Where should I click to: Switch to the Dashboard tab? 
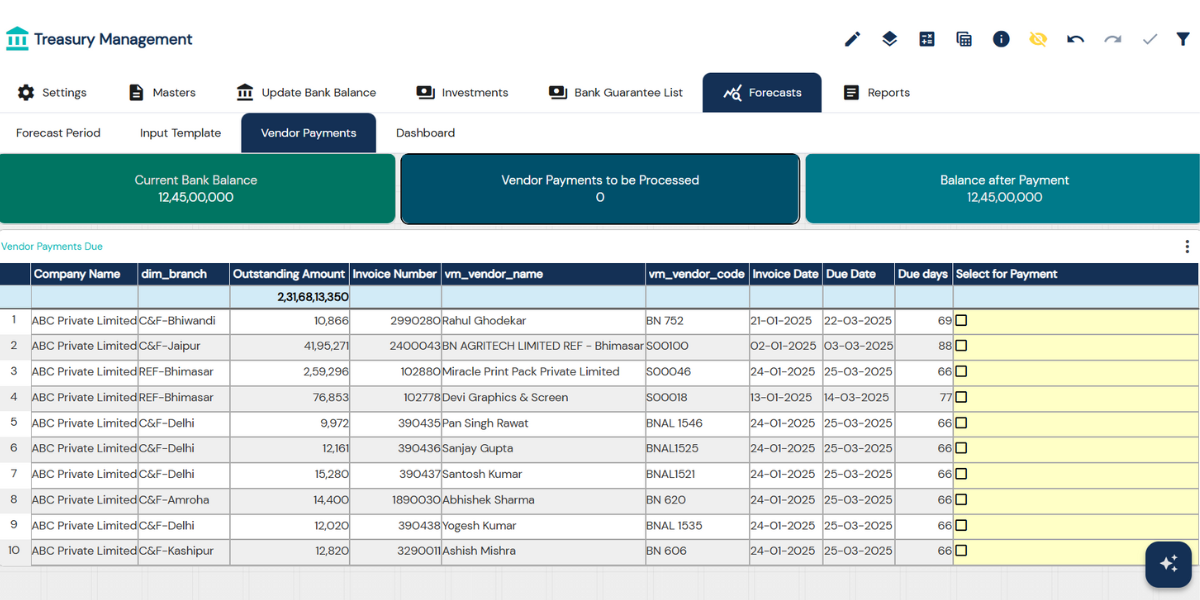[425, 133]
